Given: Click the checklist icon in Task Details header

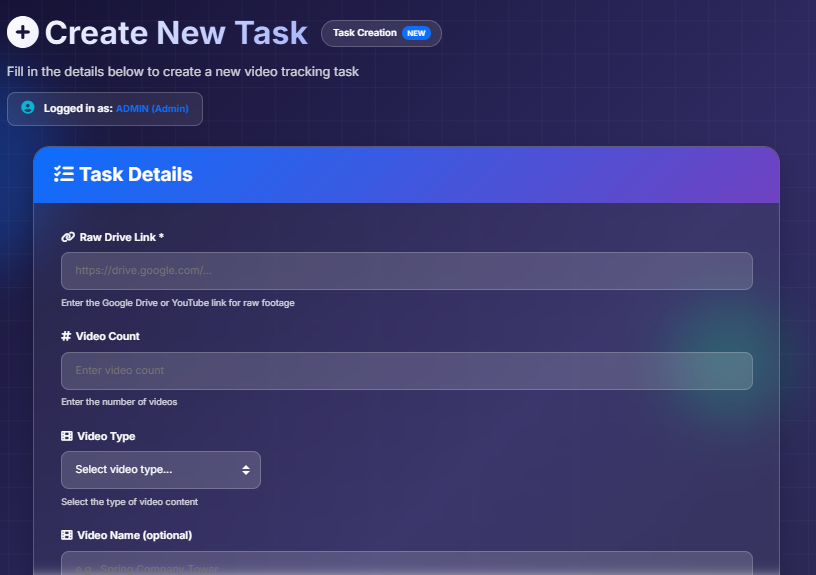Looking at the screenshot, I should coord(64,174).
